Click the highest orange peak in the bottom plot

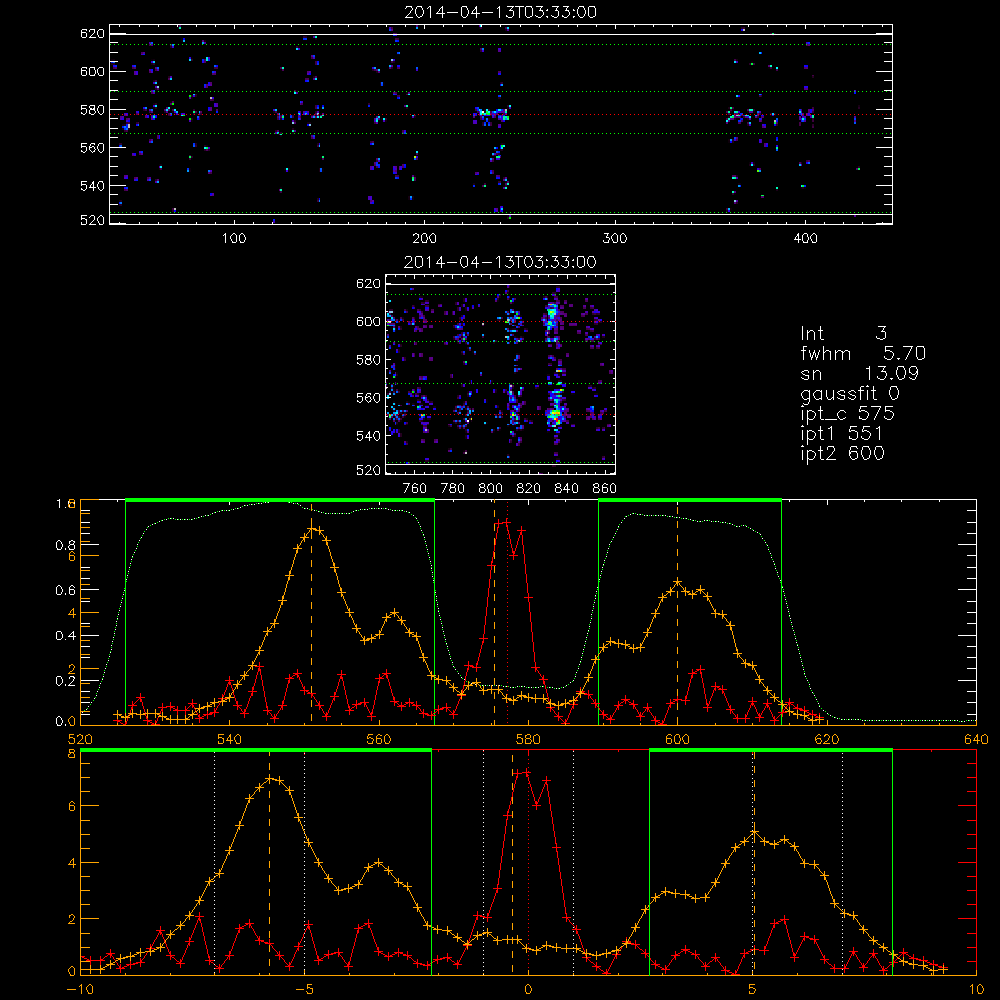270,779
